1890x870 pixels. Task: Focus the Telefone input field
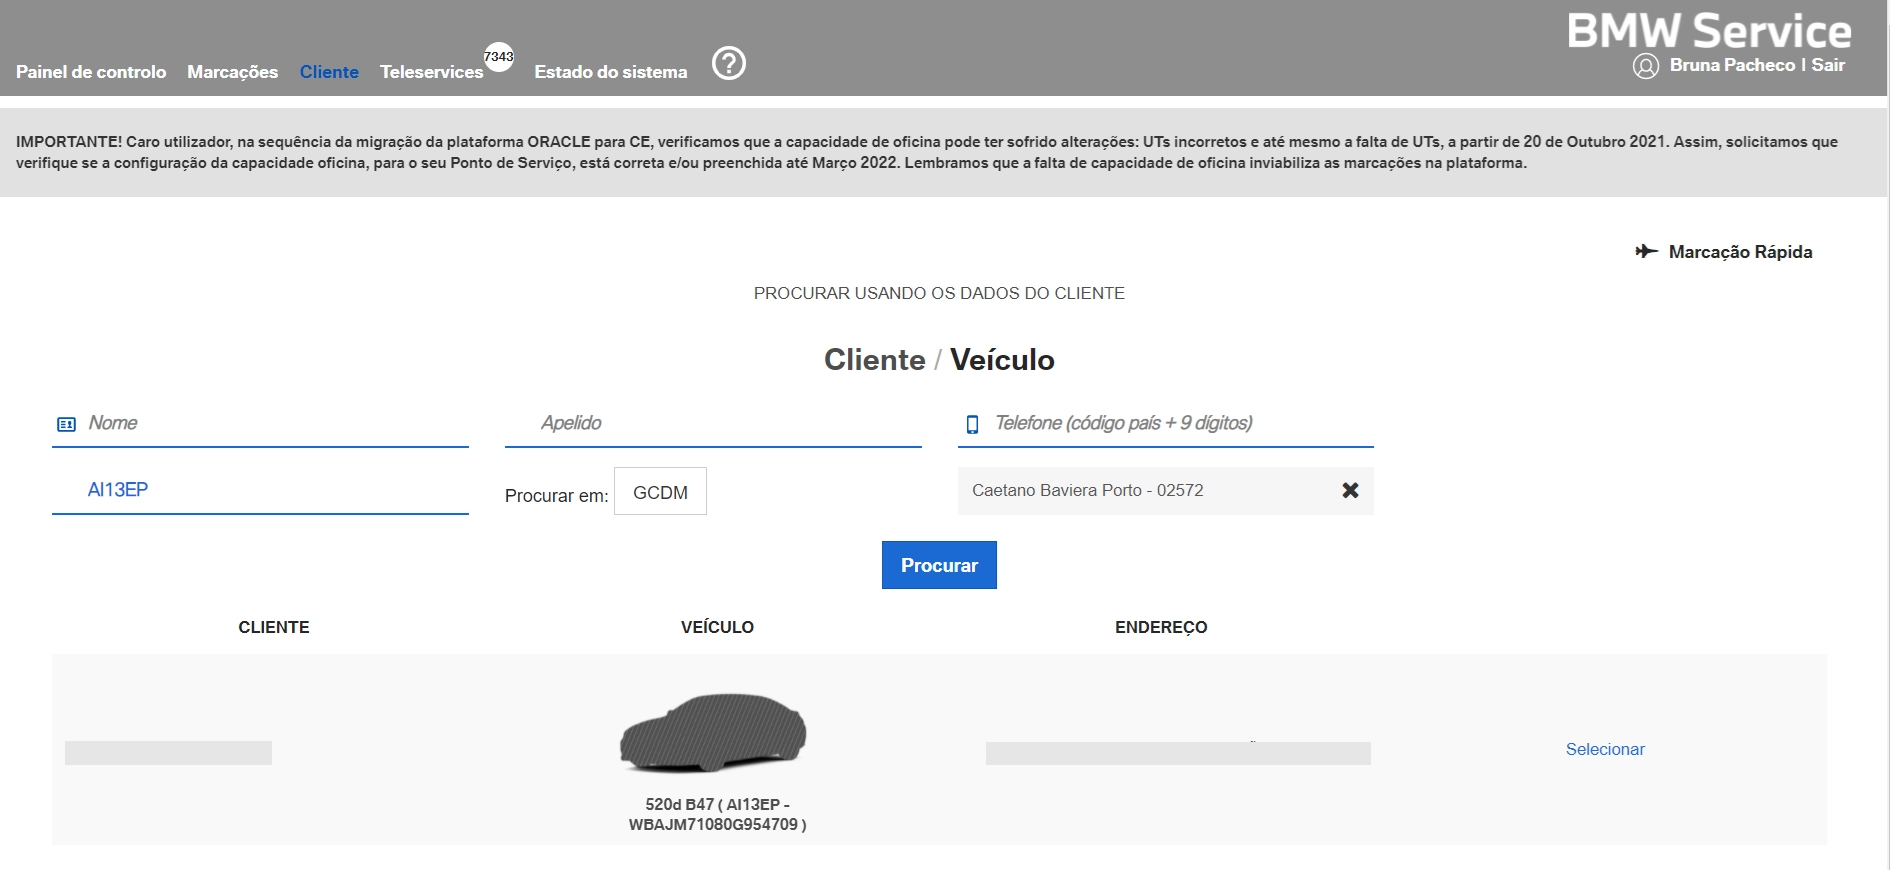1166,423
